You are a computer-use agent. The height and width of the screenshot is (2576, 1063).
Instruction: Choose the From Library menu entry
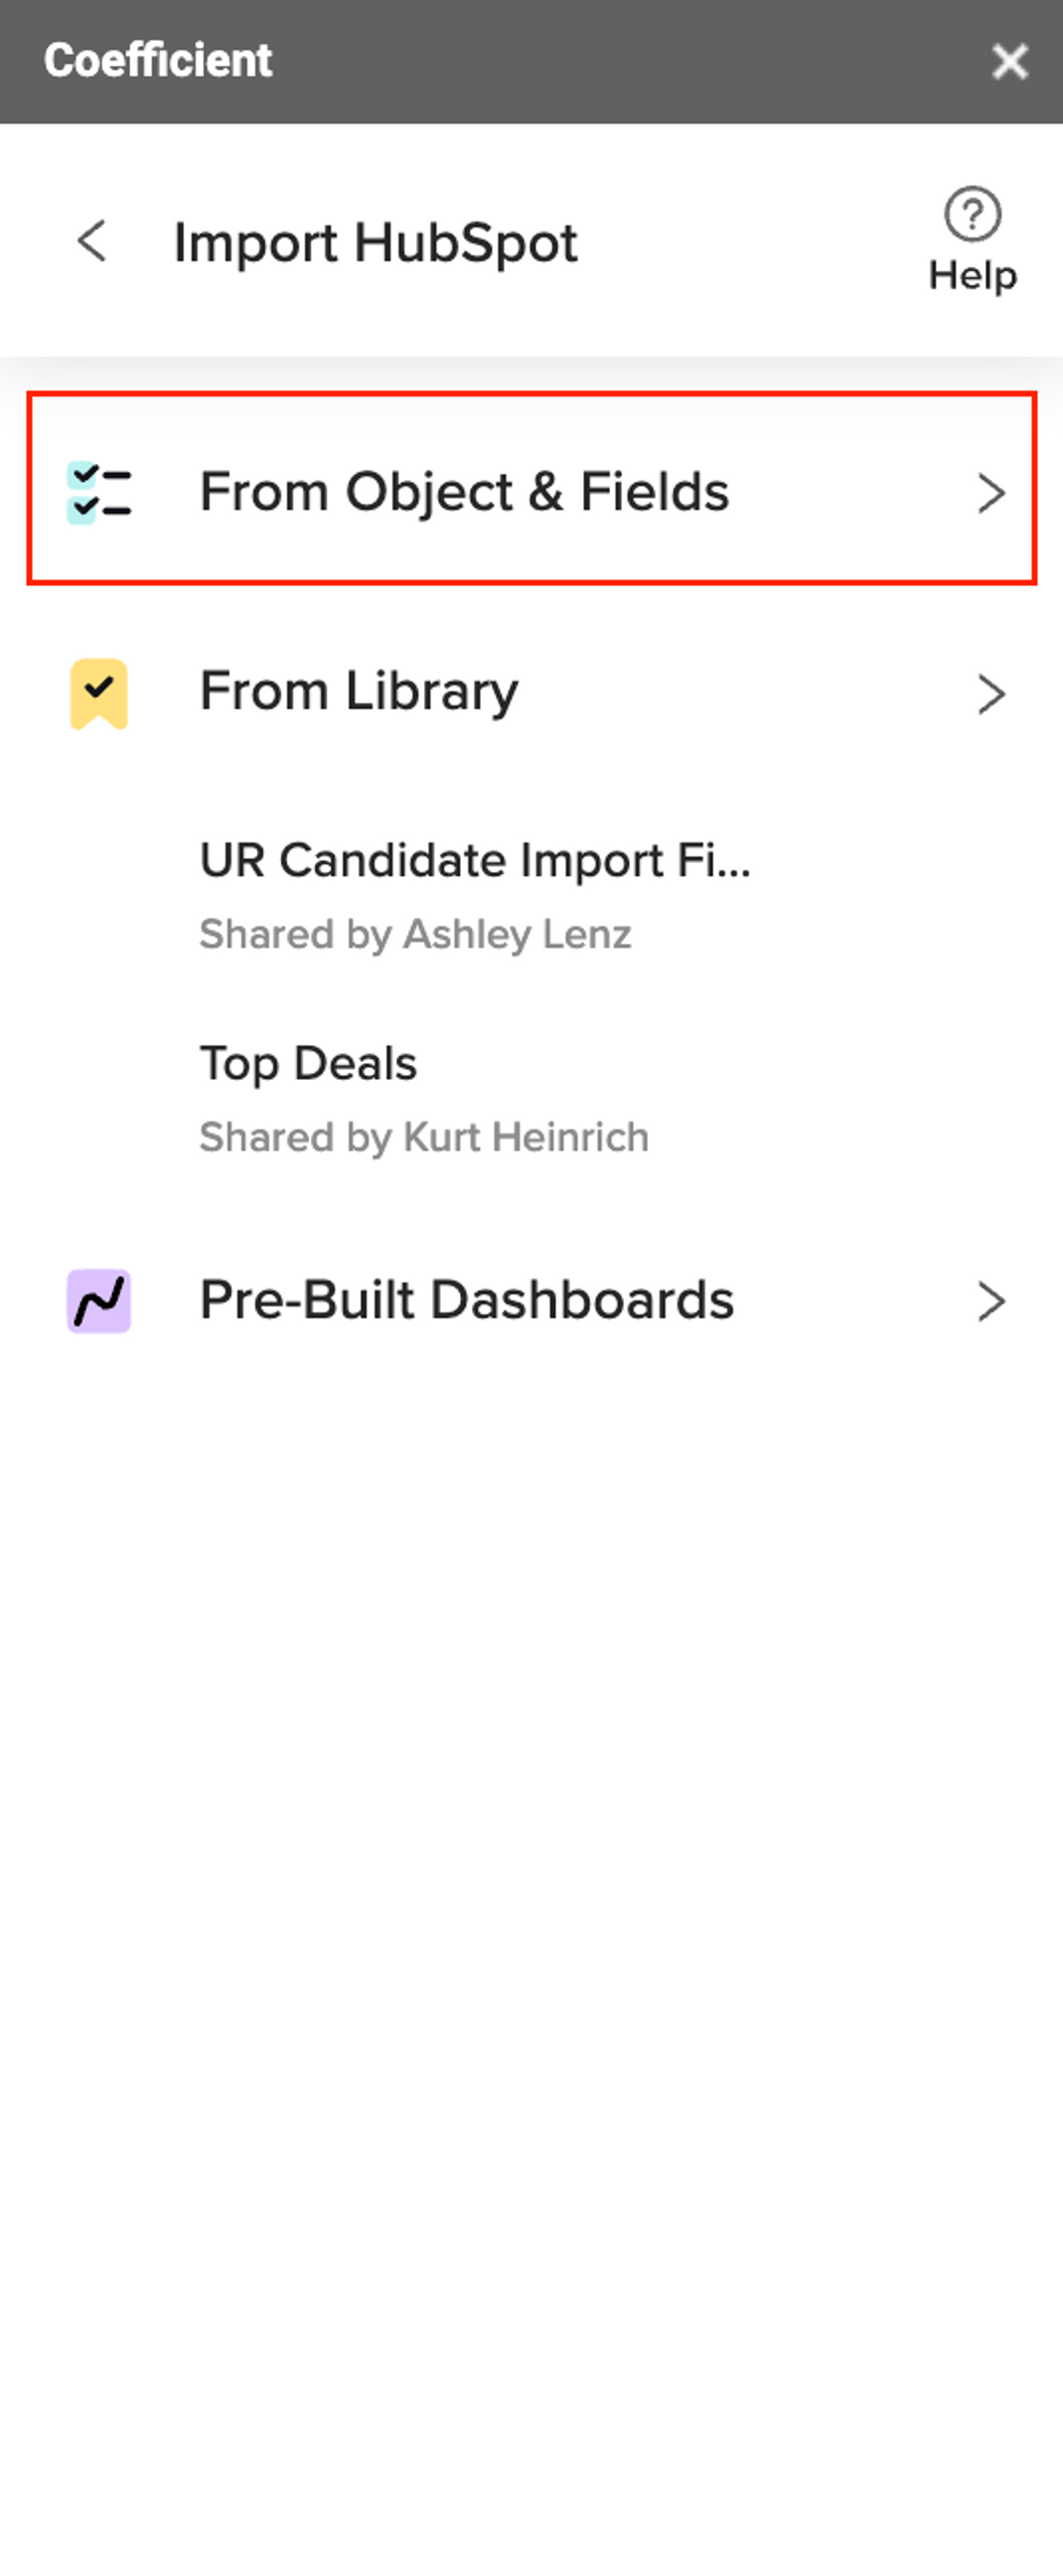(x=531, y=692)
